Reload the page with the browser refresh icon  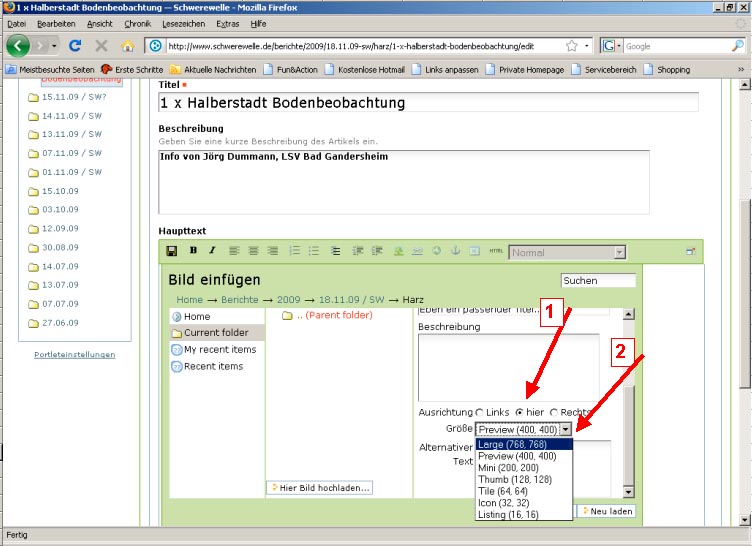[x=75, y=46]
